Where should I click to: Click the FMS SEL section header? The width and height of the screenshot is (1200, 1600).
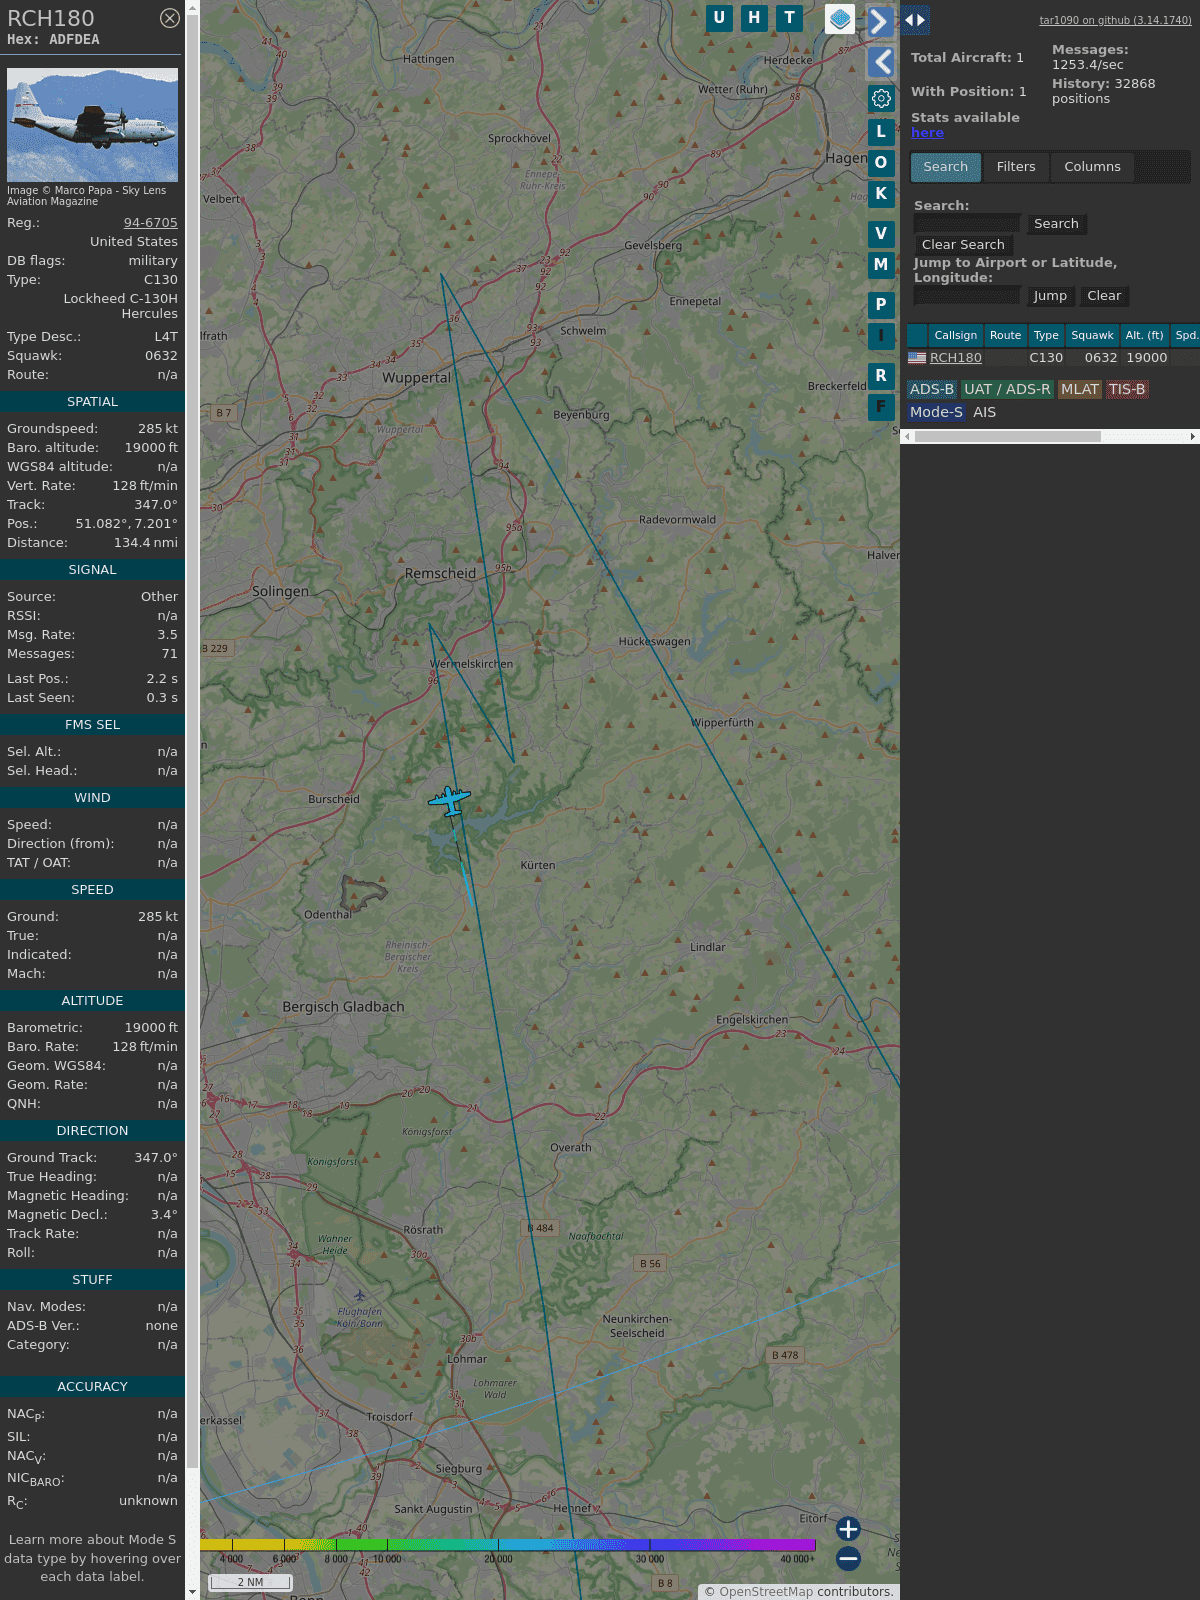(x=92, y=725)
